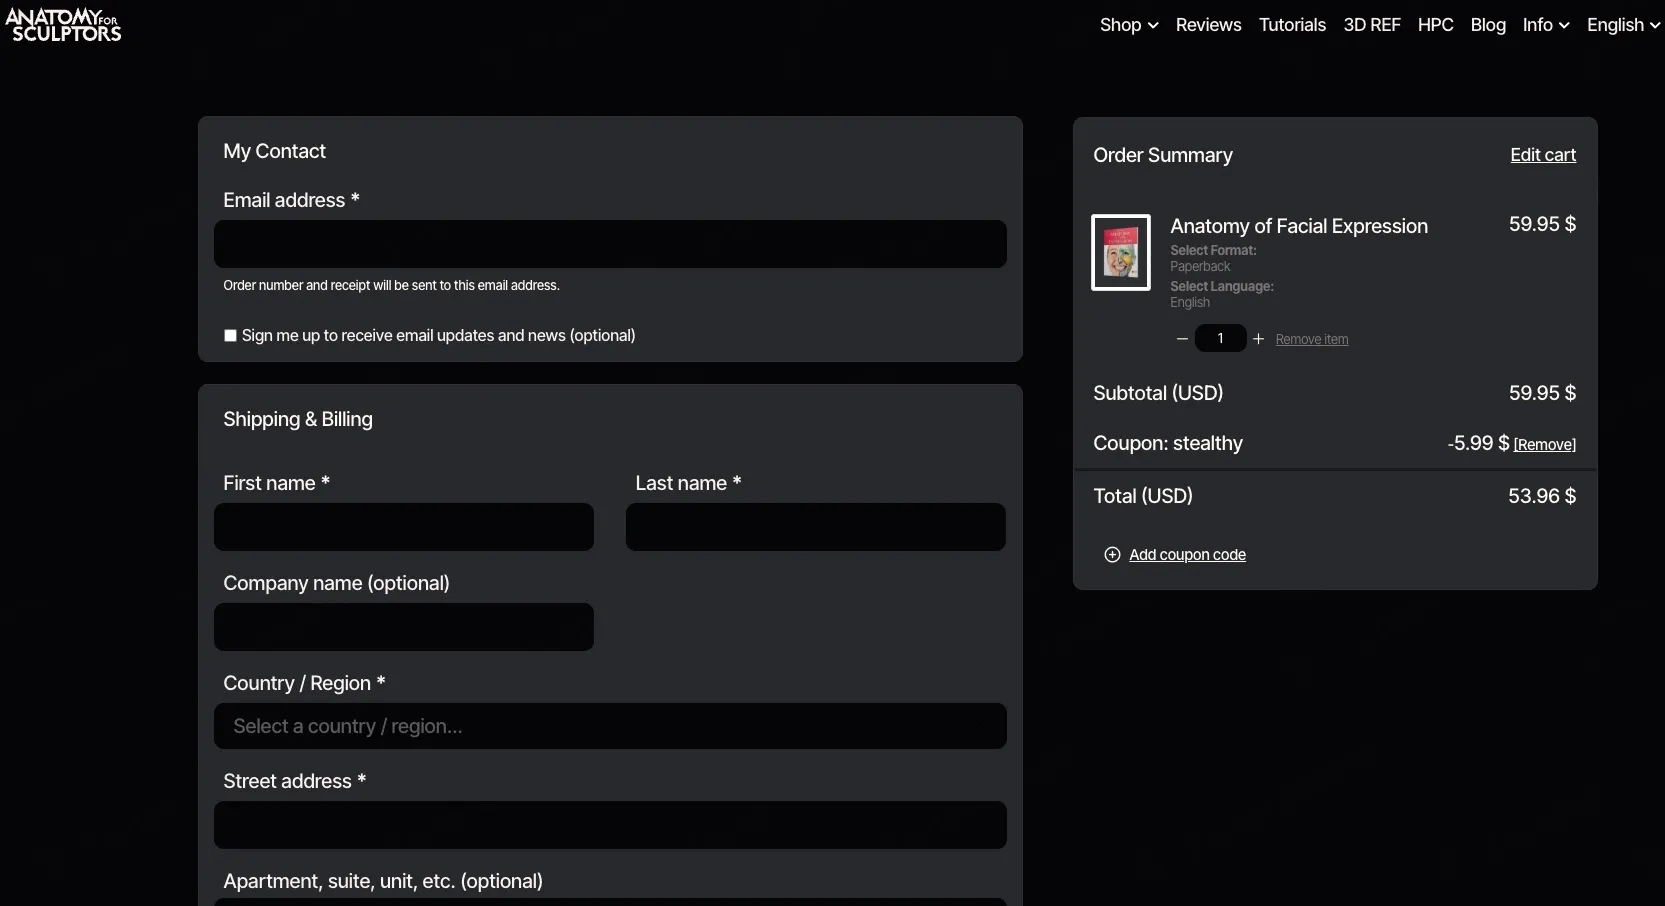The image size is (1665, 906).
Task: Click the Total (USD) label
Action: tap(1143, 496)
